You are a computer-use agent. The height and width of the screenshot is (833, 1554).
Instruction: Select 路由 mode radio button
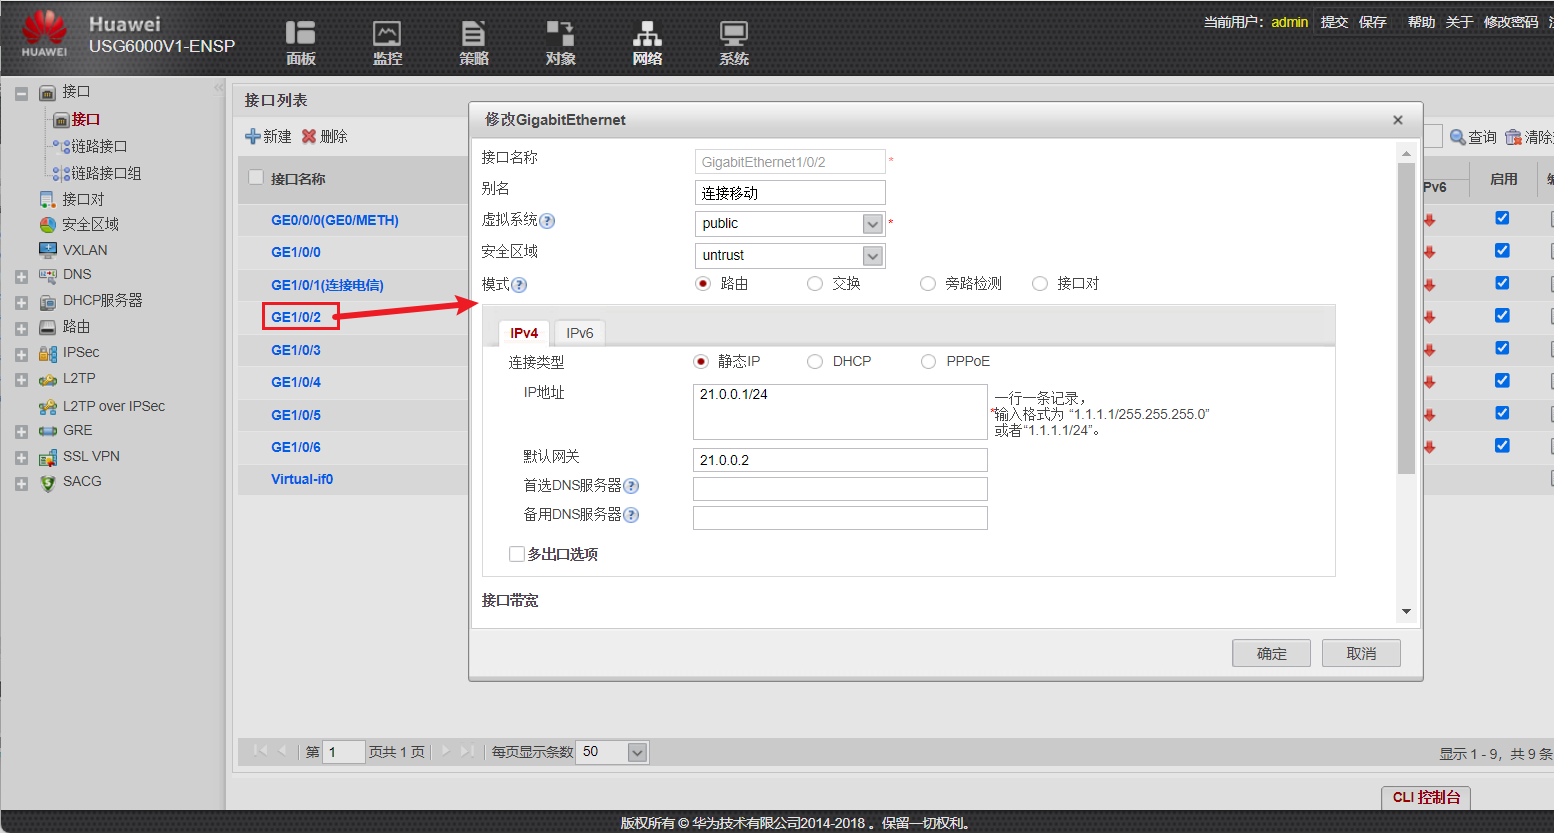coord(703,284)
